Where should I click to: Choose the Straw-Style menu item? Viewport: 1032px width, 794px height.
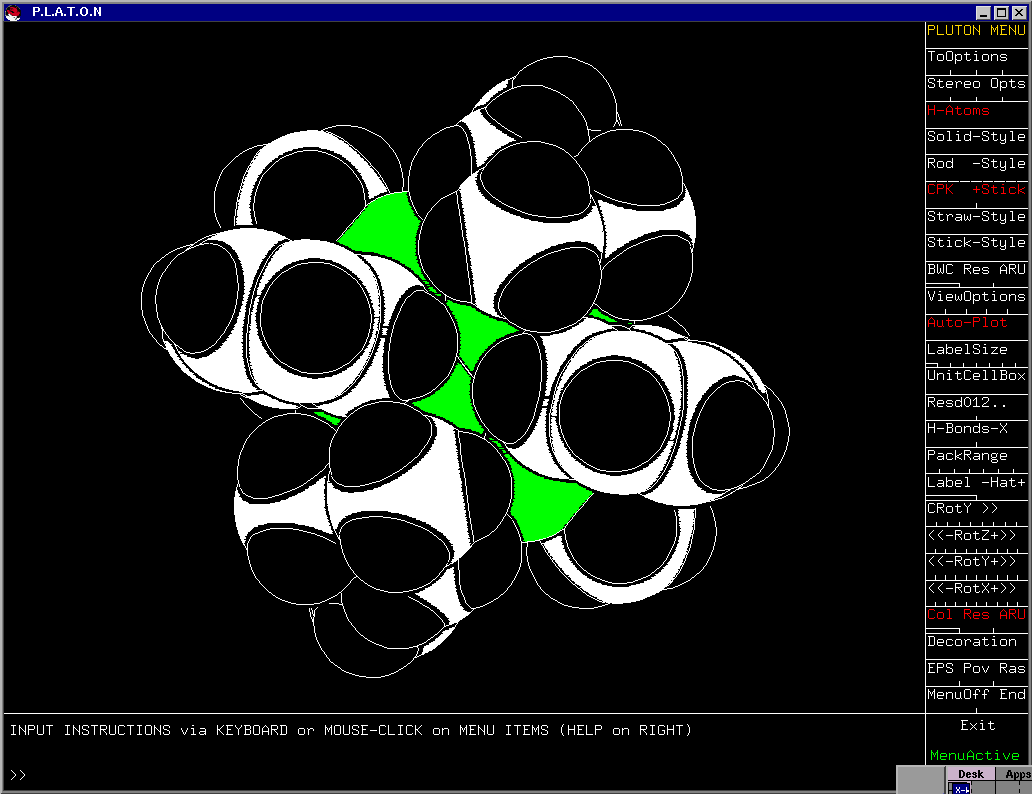(976, 217)
